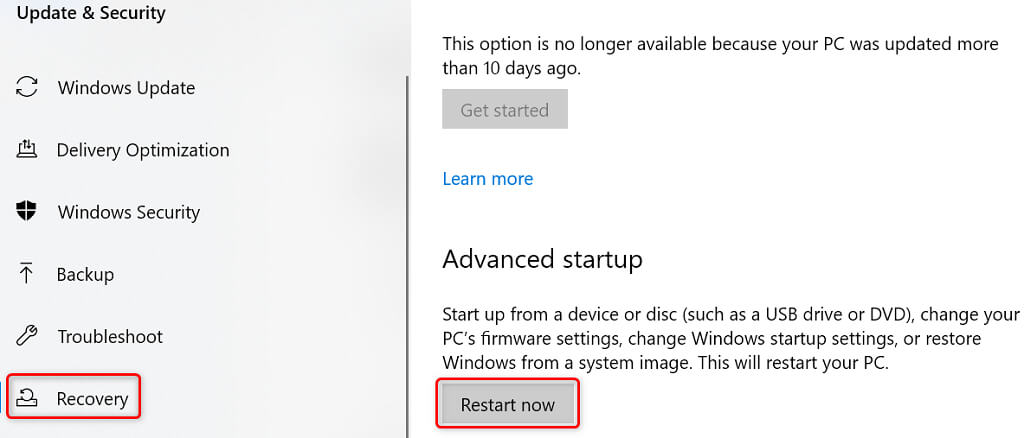Click the 'no longer available' notice text
The image size is (1024, 438).
(x=719, y=56)
